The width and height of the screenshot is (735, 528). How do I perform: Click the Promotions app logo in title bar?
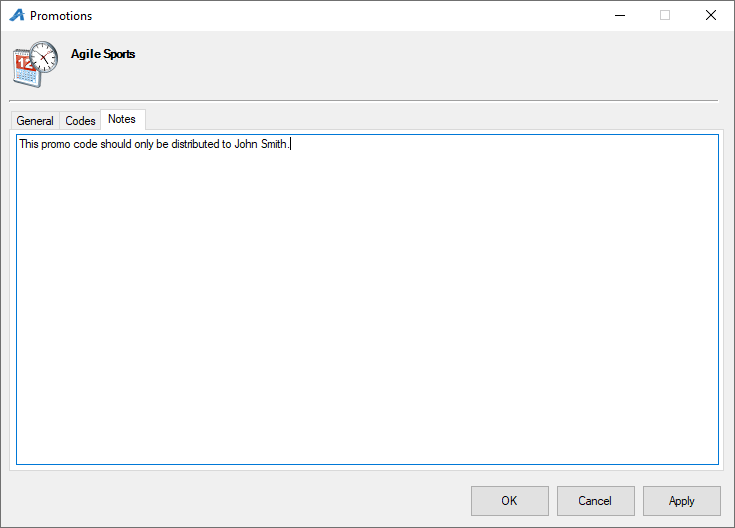(x=17, y=15)
